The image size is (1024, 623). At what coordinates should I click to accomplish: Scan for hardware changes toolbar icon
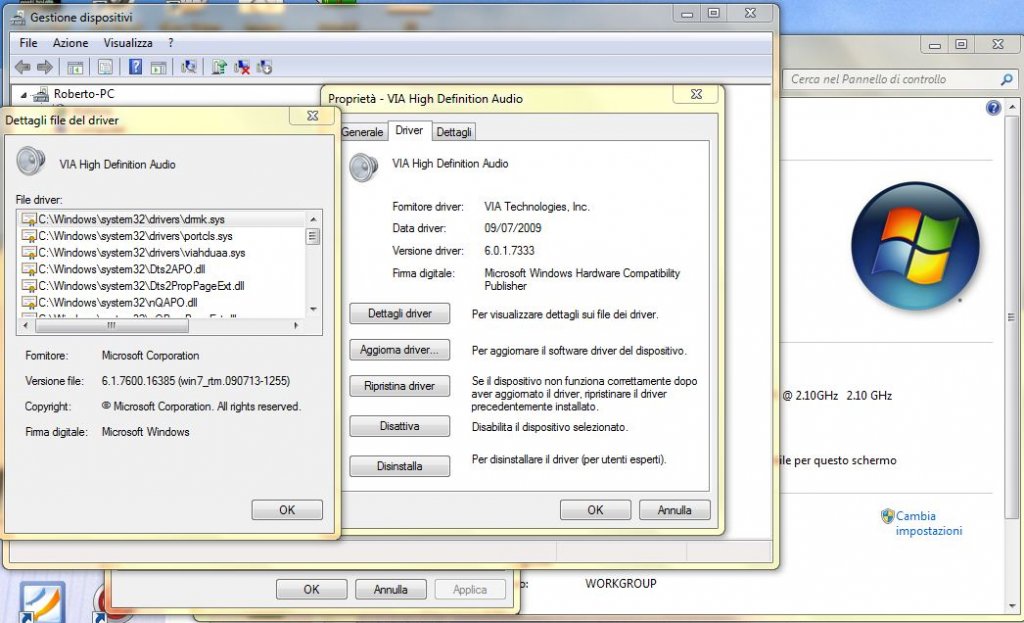click(189, 67)
